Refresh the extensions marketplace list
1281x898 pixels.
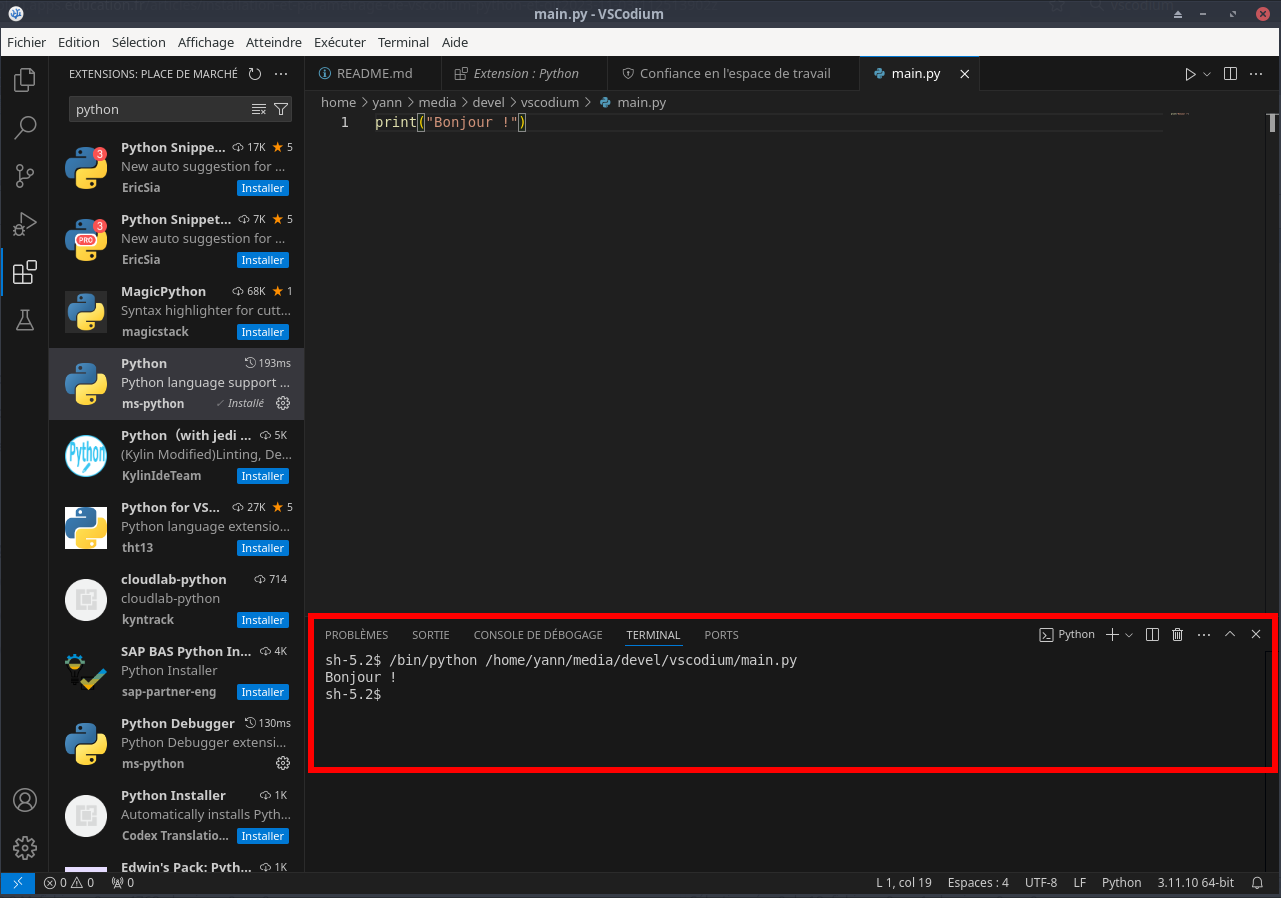tap(255, 74)
